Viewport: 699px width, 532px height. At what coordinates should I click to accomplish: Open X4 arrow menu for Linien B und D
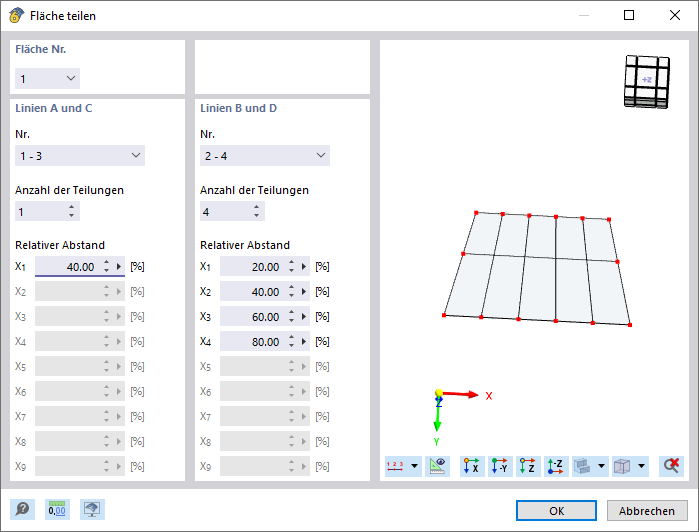(x=304, y=342)
